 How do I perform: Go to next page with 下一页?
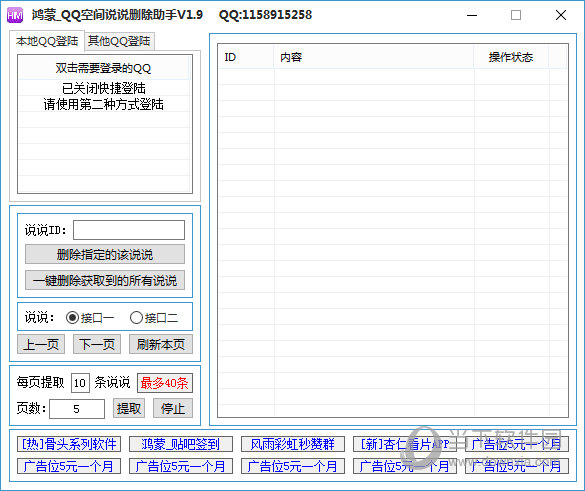pyautogui.click(x=97, y=344)
